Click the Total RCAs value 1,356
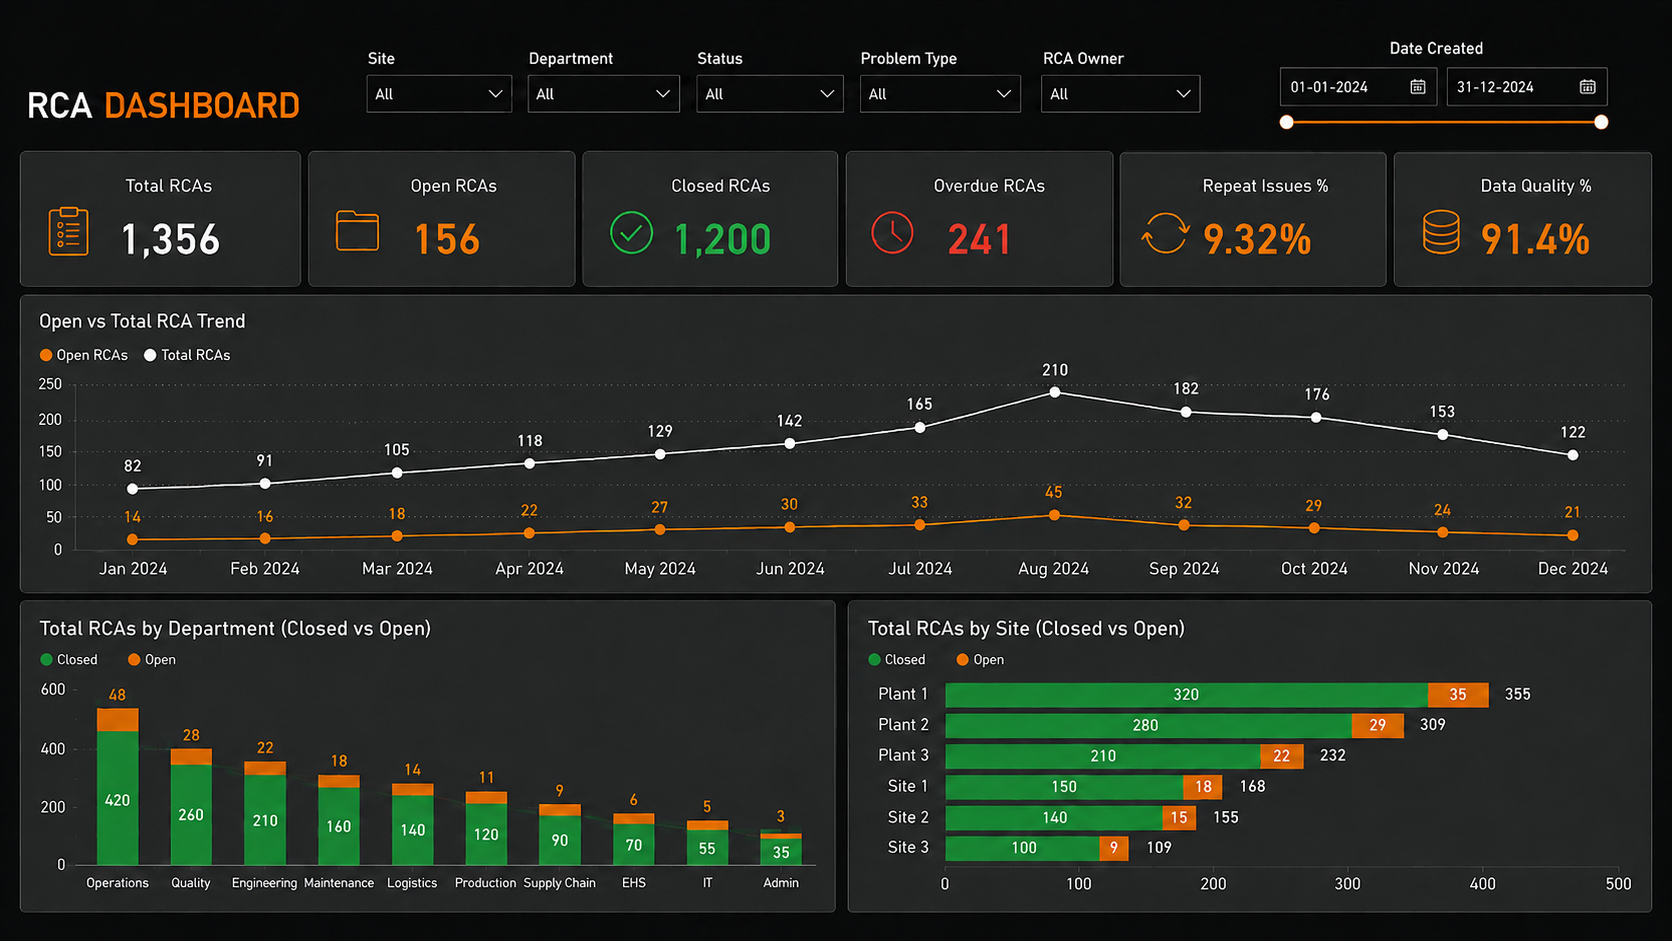Screen dimensions: 1672x941 pos(171,240)
